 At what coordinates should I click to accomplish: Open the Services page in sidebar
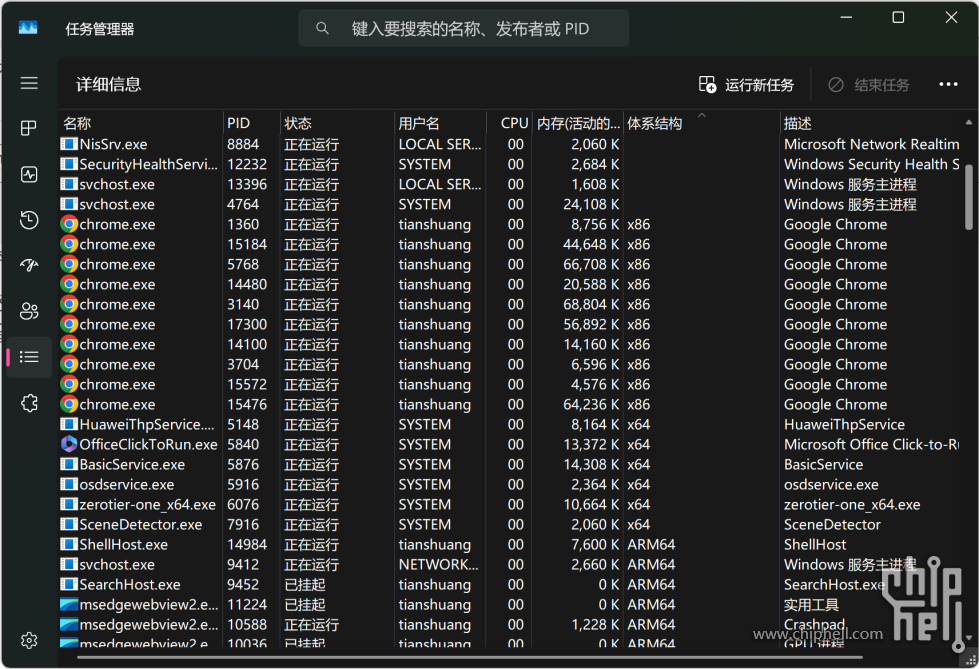(29, 402)
